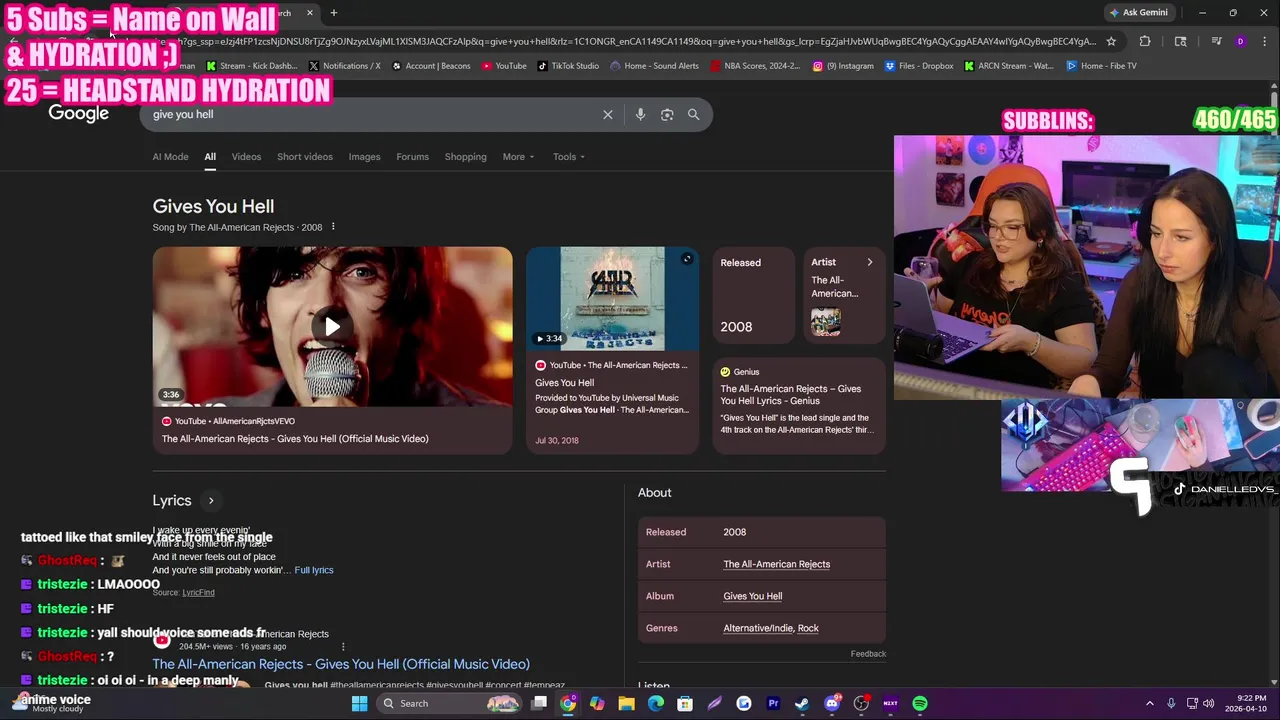Select the Images search tab

364,157
